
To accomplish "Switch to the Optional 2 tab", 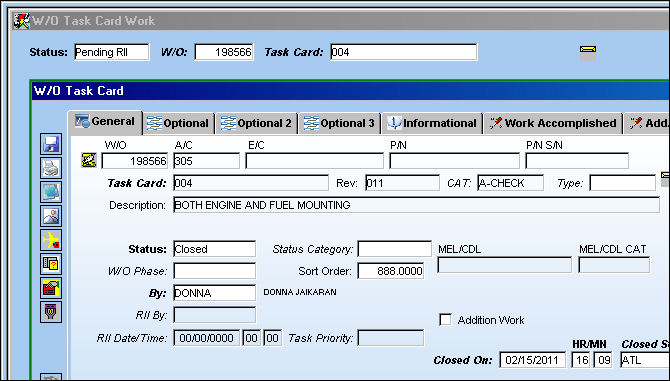I will tap(256, 123).
